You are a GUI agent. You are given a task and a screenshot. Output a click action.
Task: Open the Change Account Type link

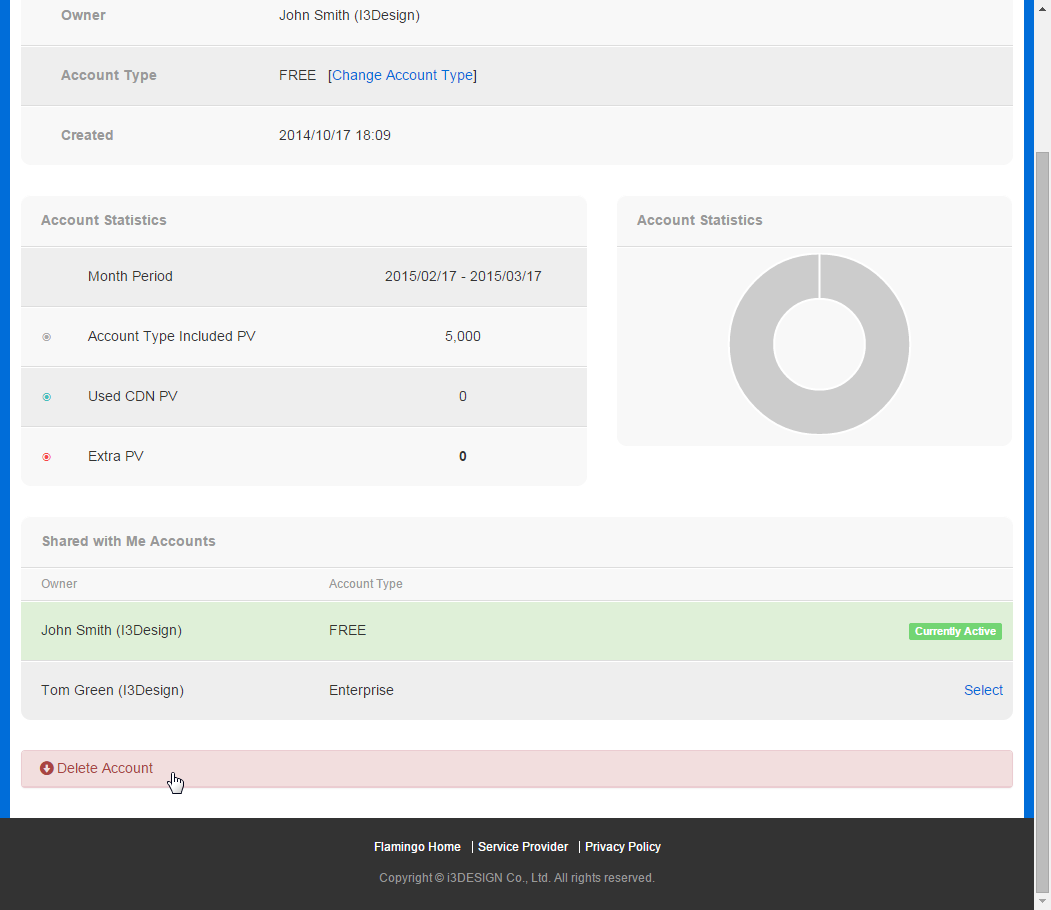point(403,75)
